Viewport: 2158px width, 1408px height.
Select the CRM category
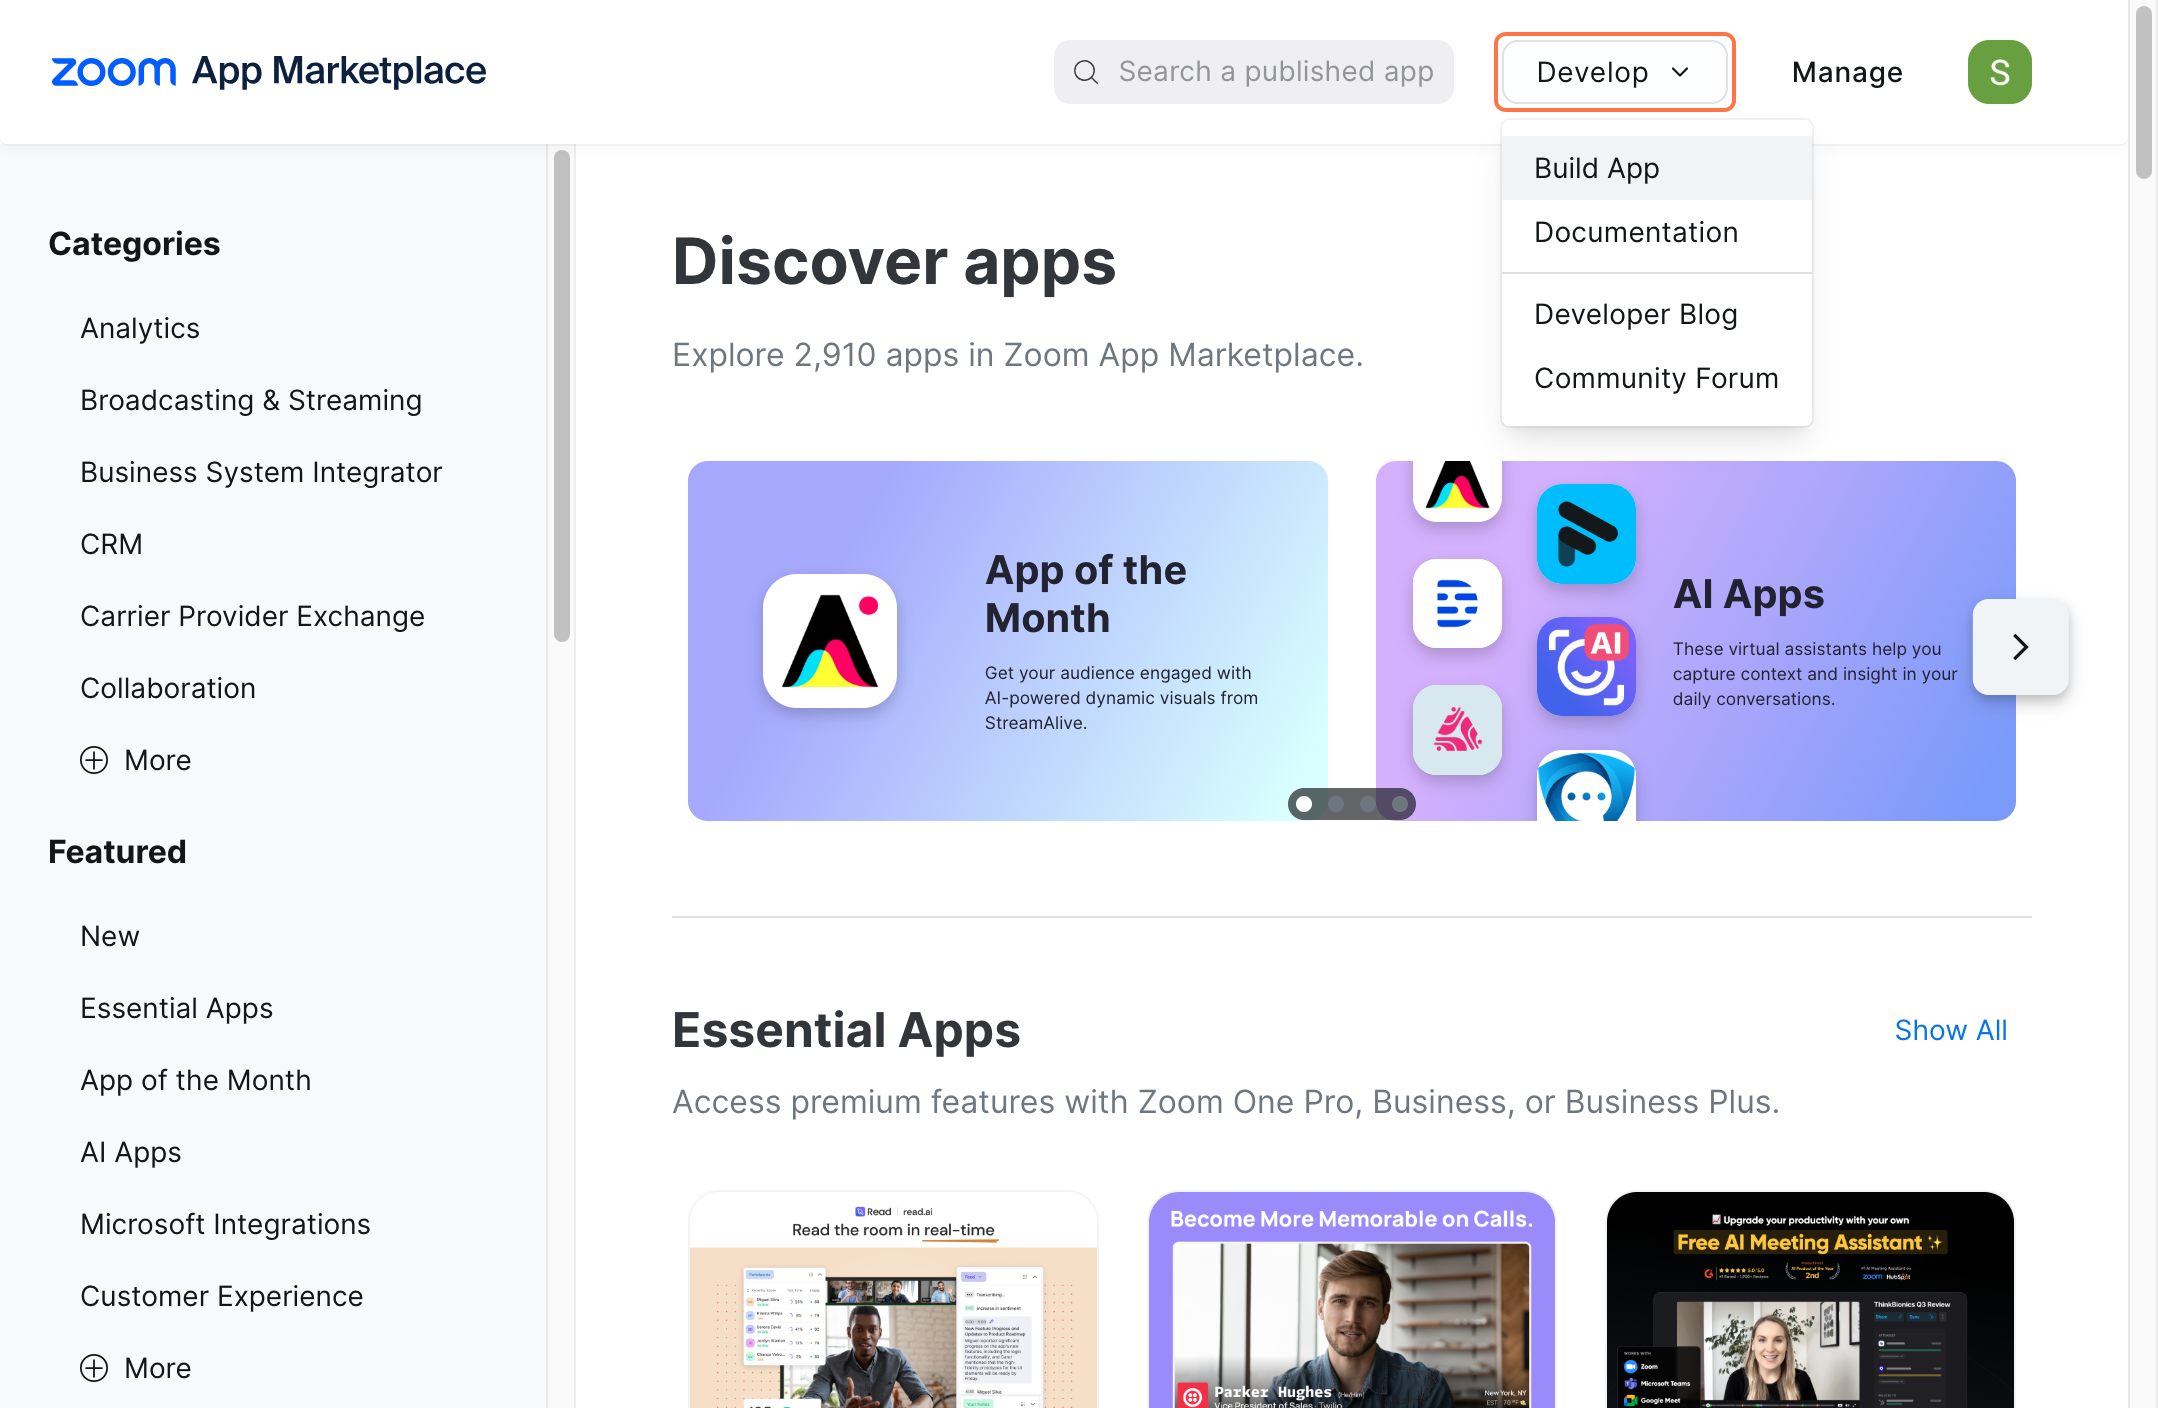tap(111, 544)
